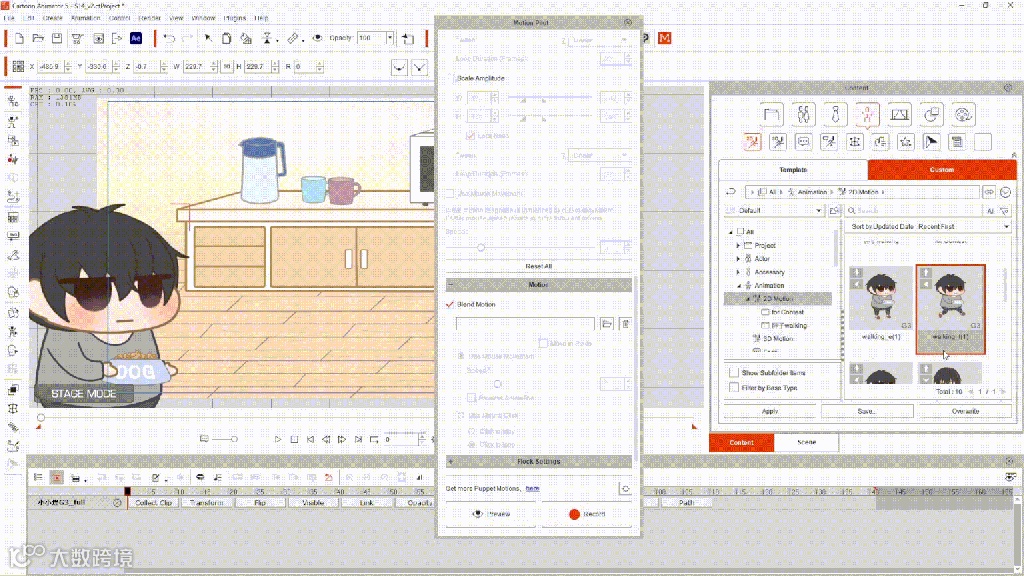Image resolution: width=1024 pixels, height=576 pixels.
Task: Save project using the floppy disk icon
Action: pos(57,39)
